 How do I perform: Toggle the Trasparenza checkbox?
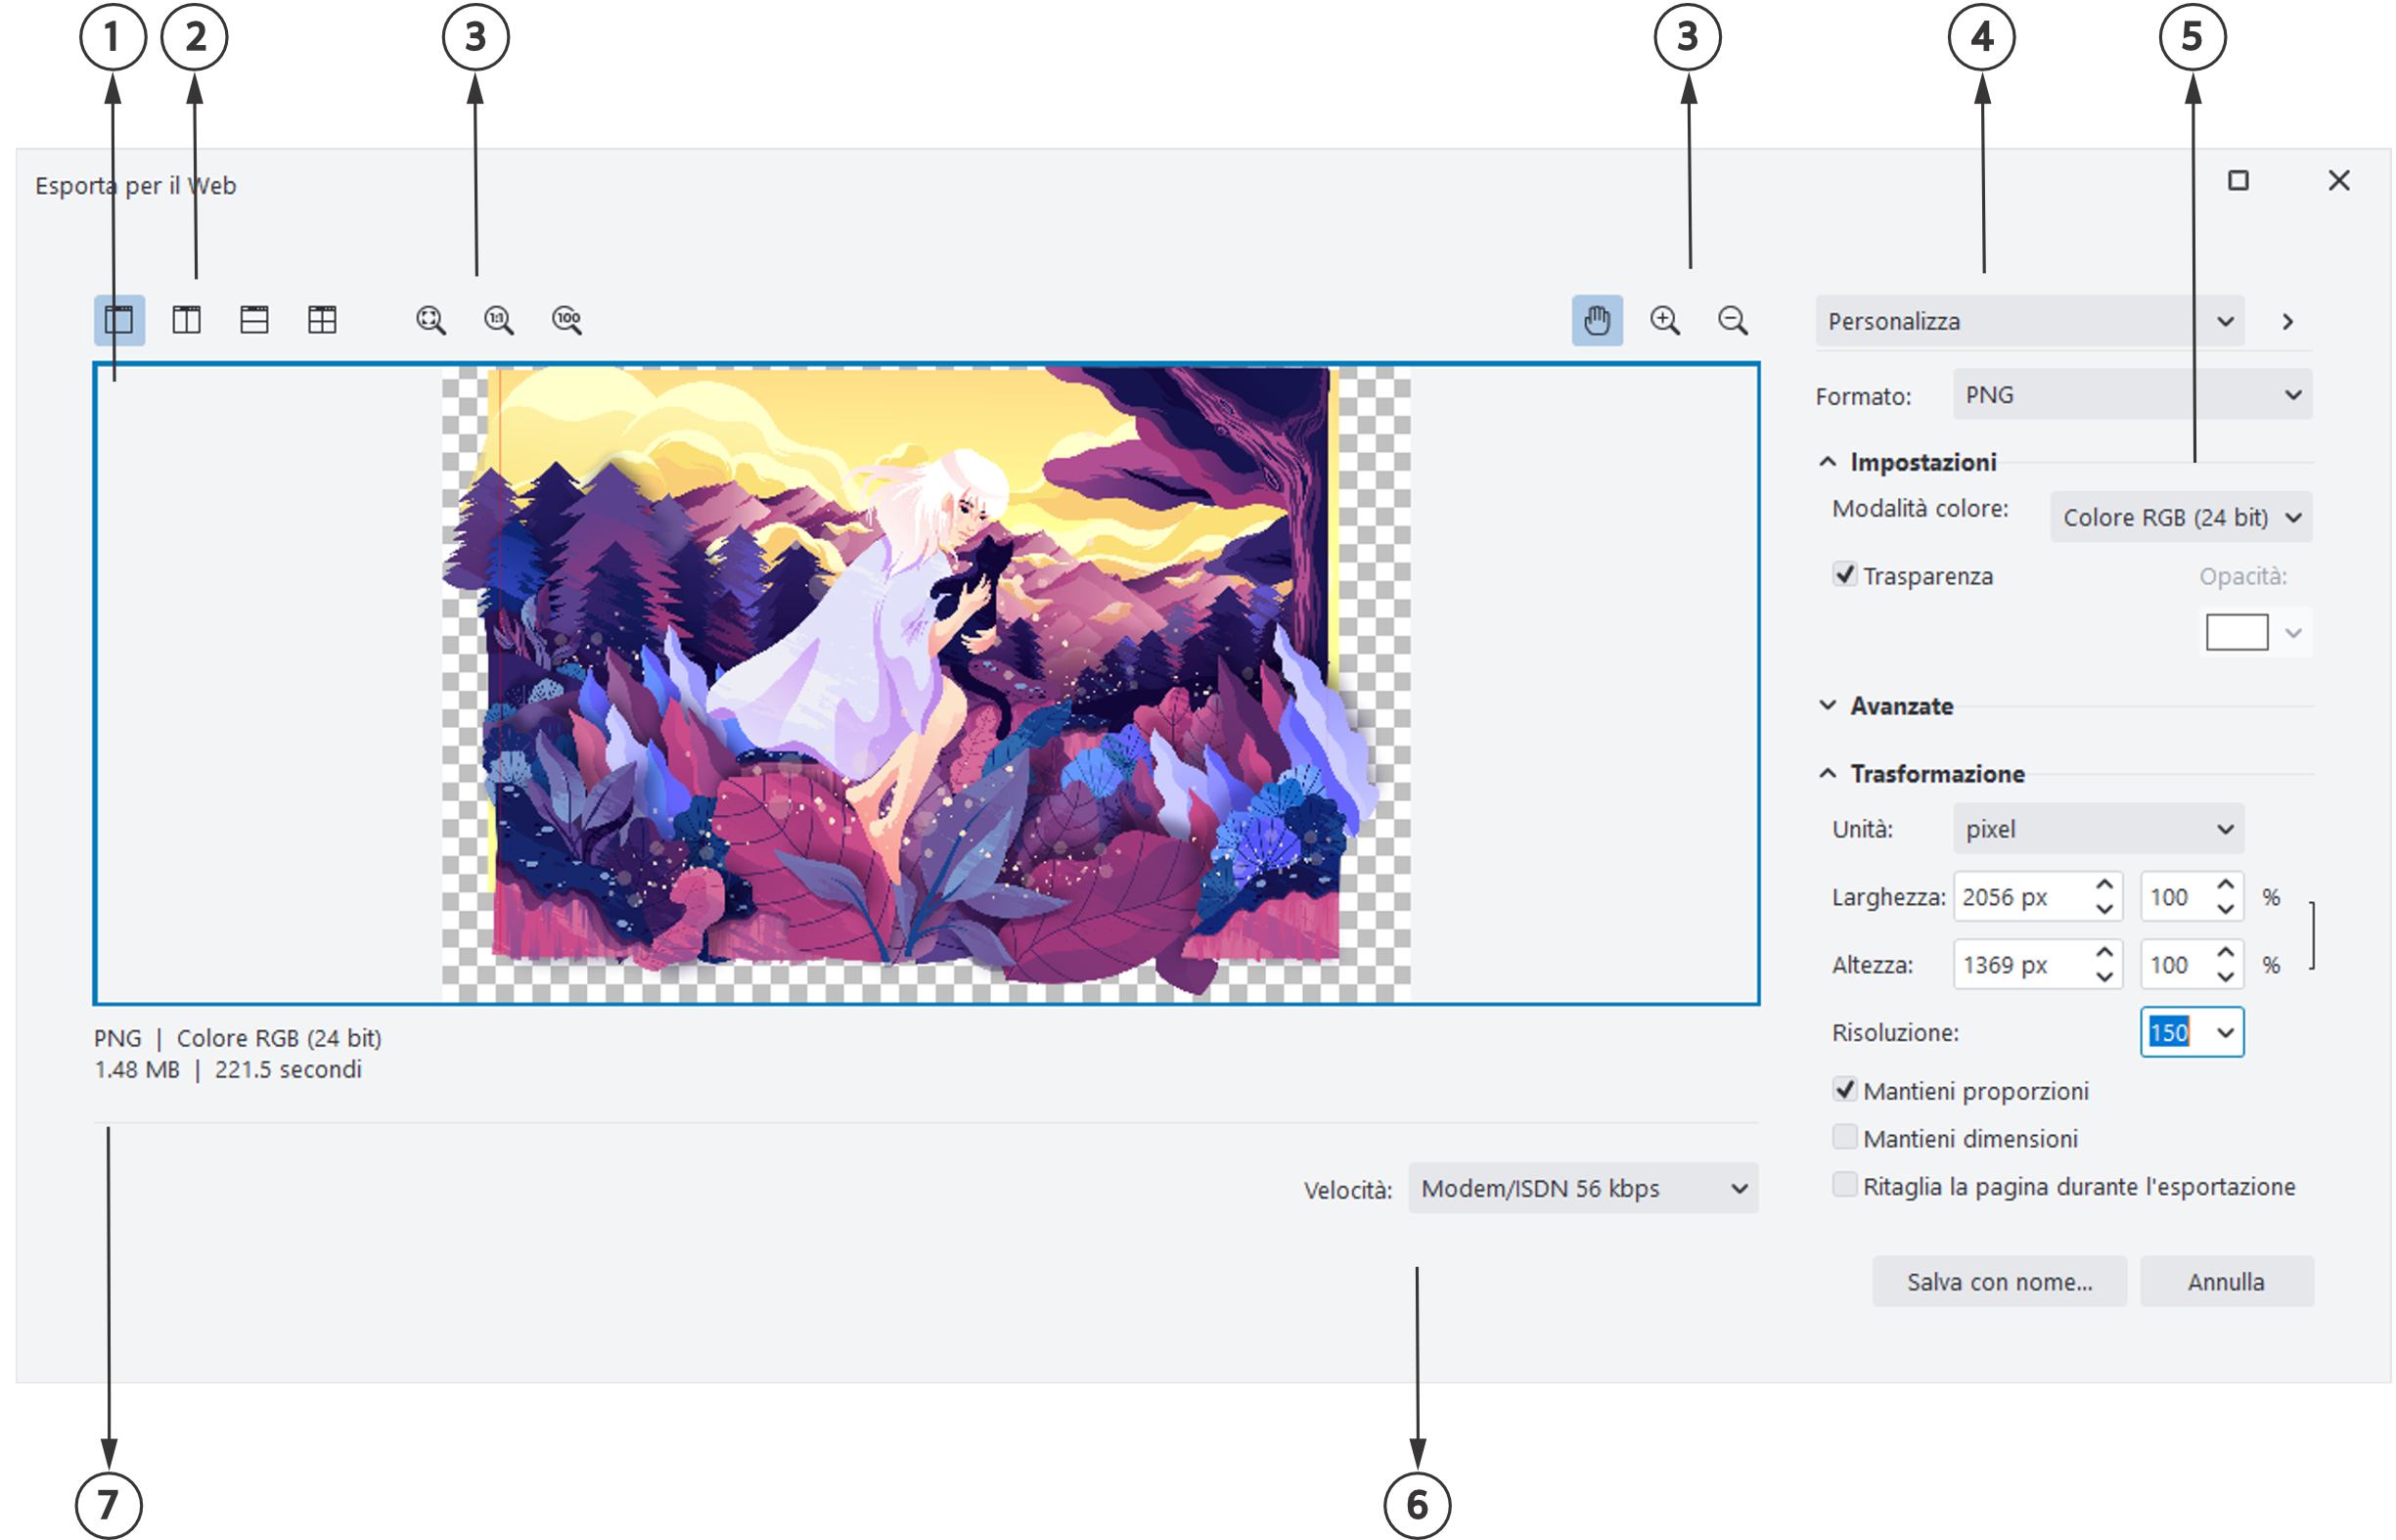click(x=1845, y=574)
